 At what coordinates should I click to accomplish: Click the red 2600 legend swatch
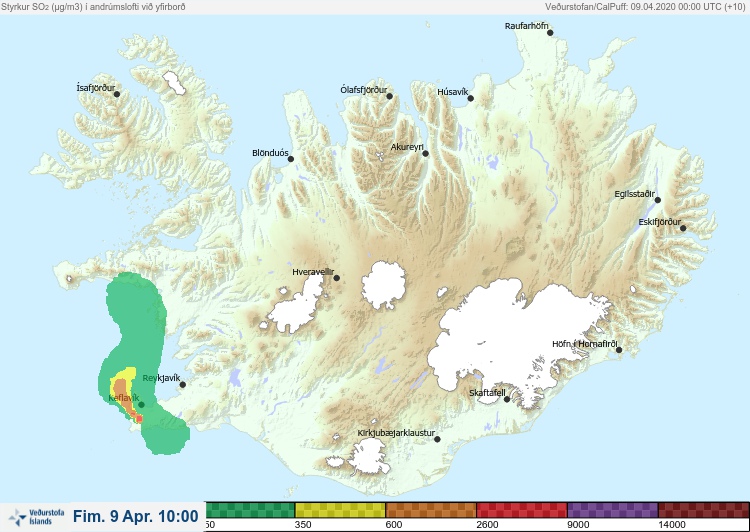coord(522,510)
